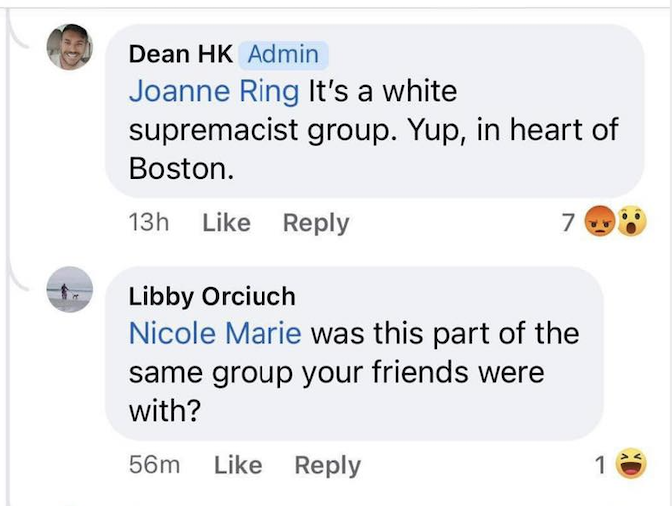Open Libby Orciuch's profile name link
The height and width of the screenshot is (506, 672).
click(212, 296)
